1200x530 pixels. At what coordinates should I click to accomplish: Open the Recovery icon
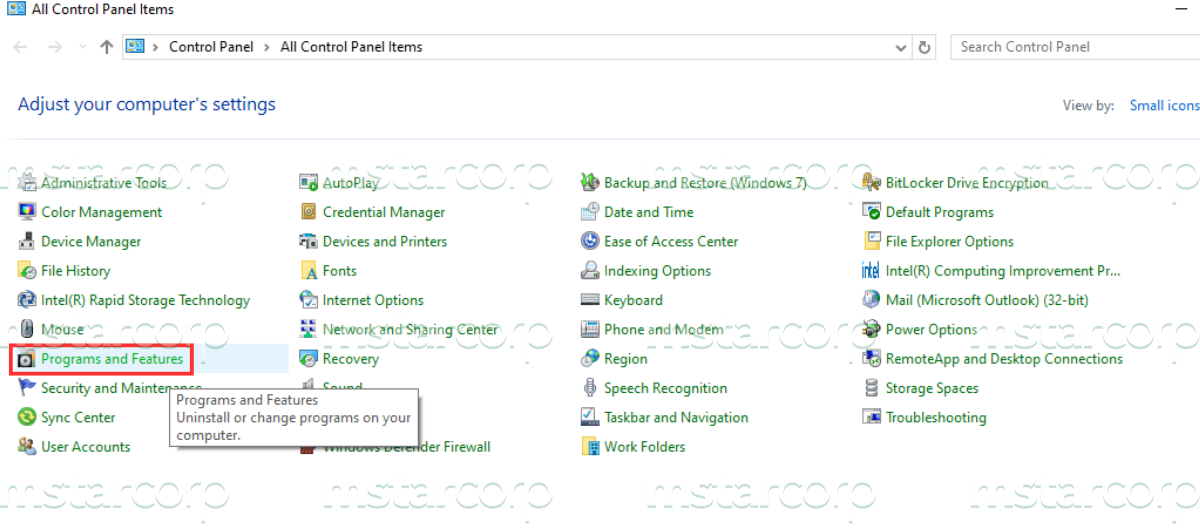tap(308, 359)
